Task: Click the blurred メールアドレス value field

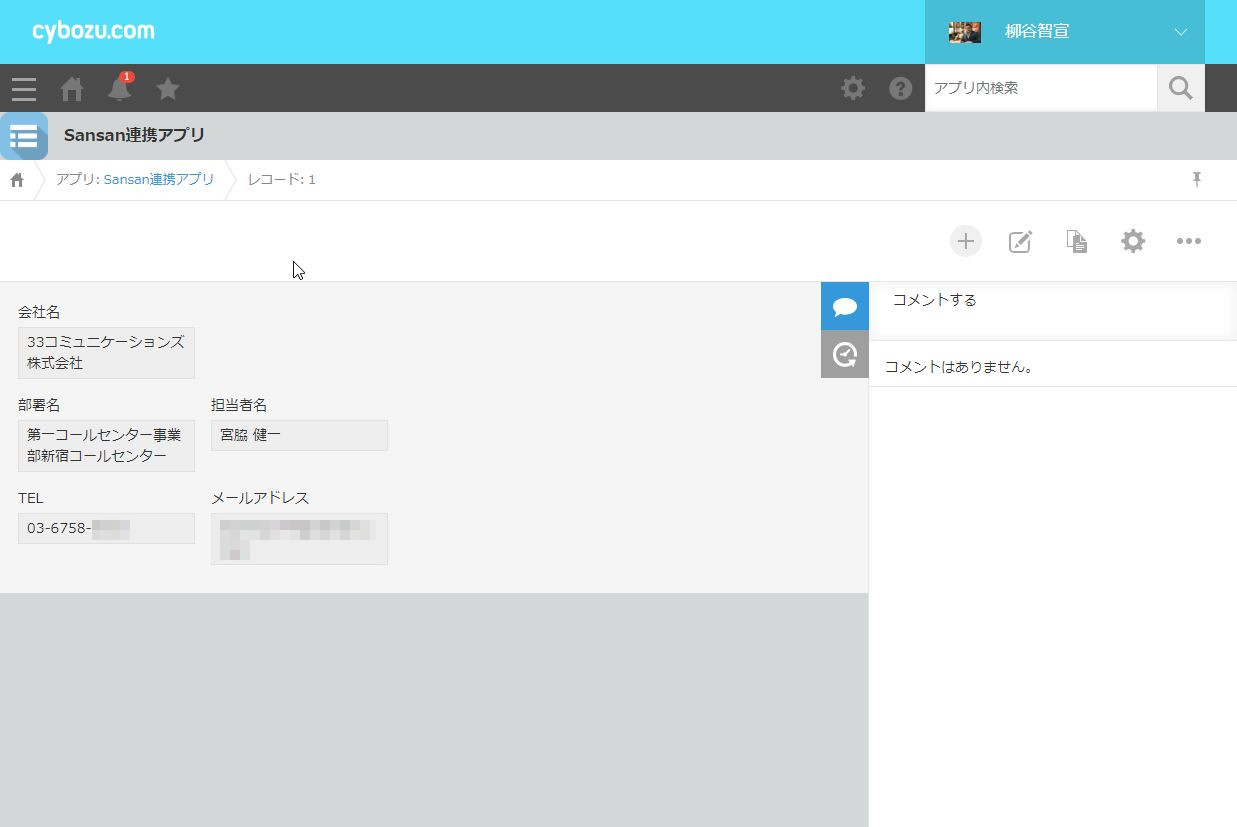Action: (299, 538)
